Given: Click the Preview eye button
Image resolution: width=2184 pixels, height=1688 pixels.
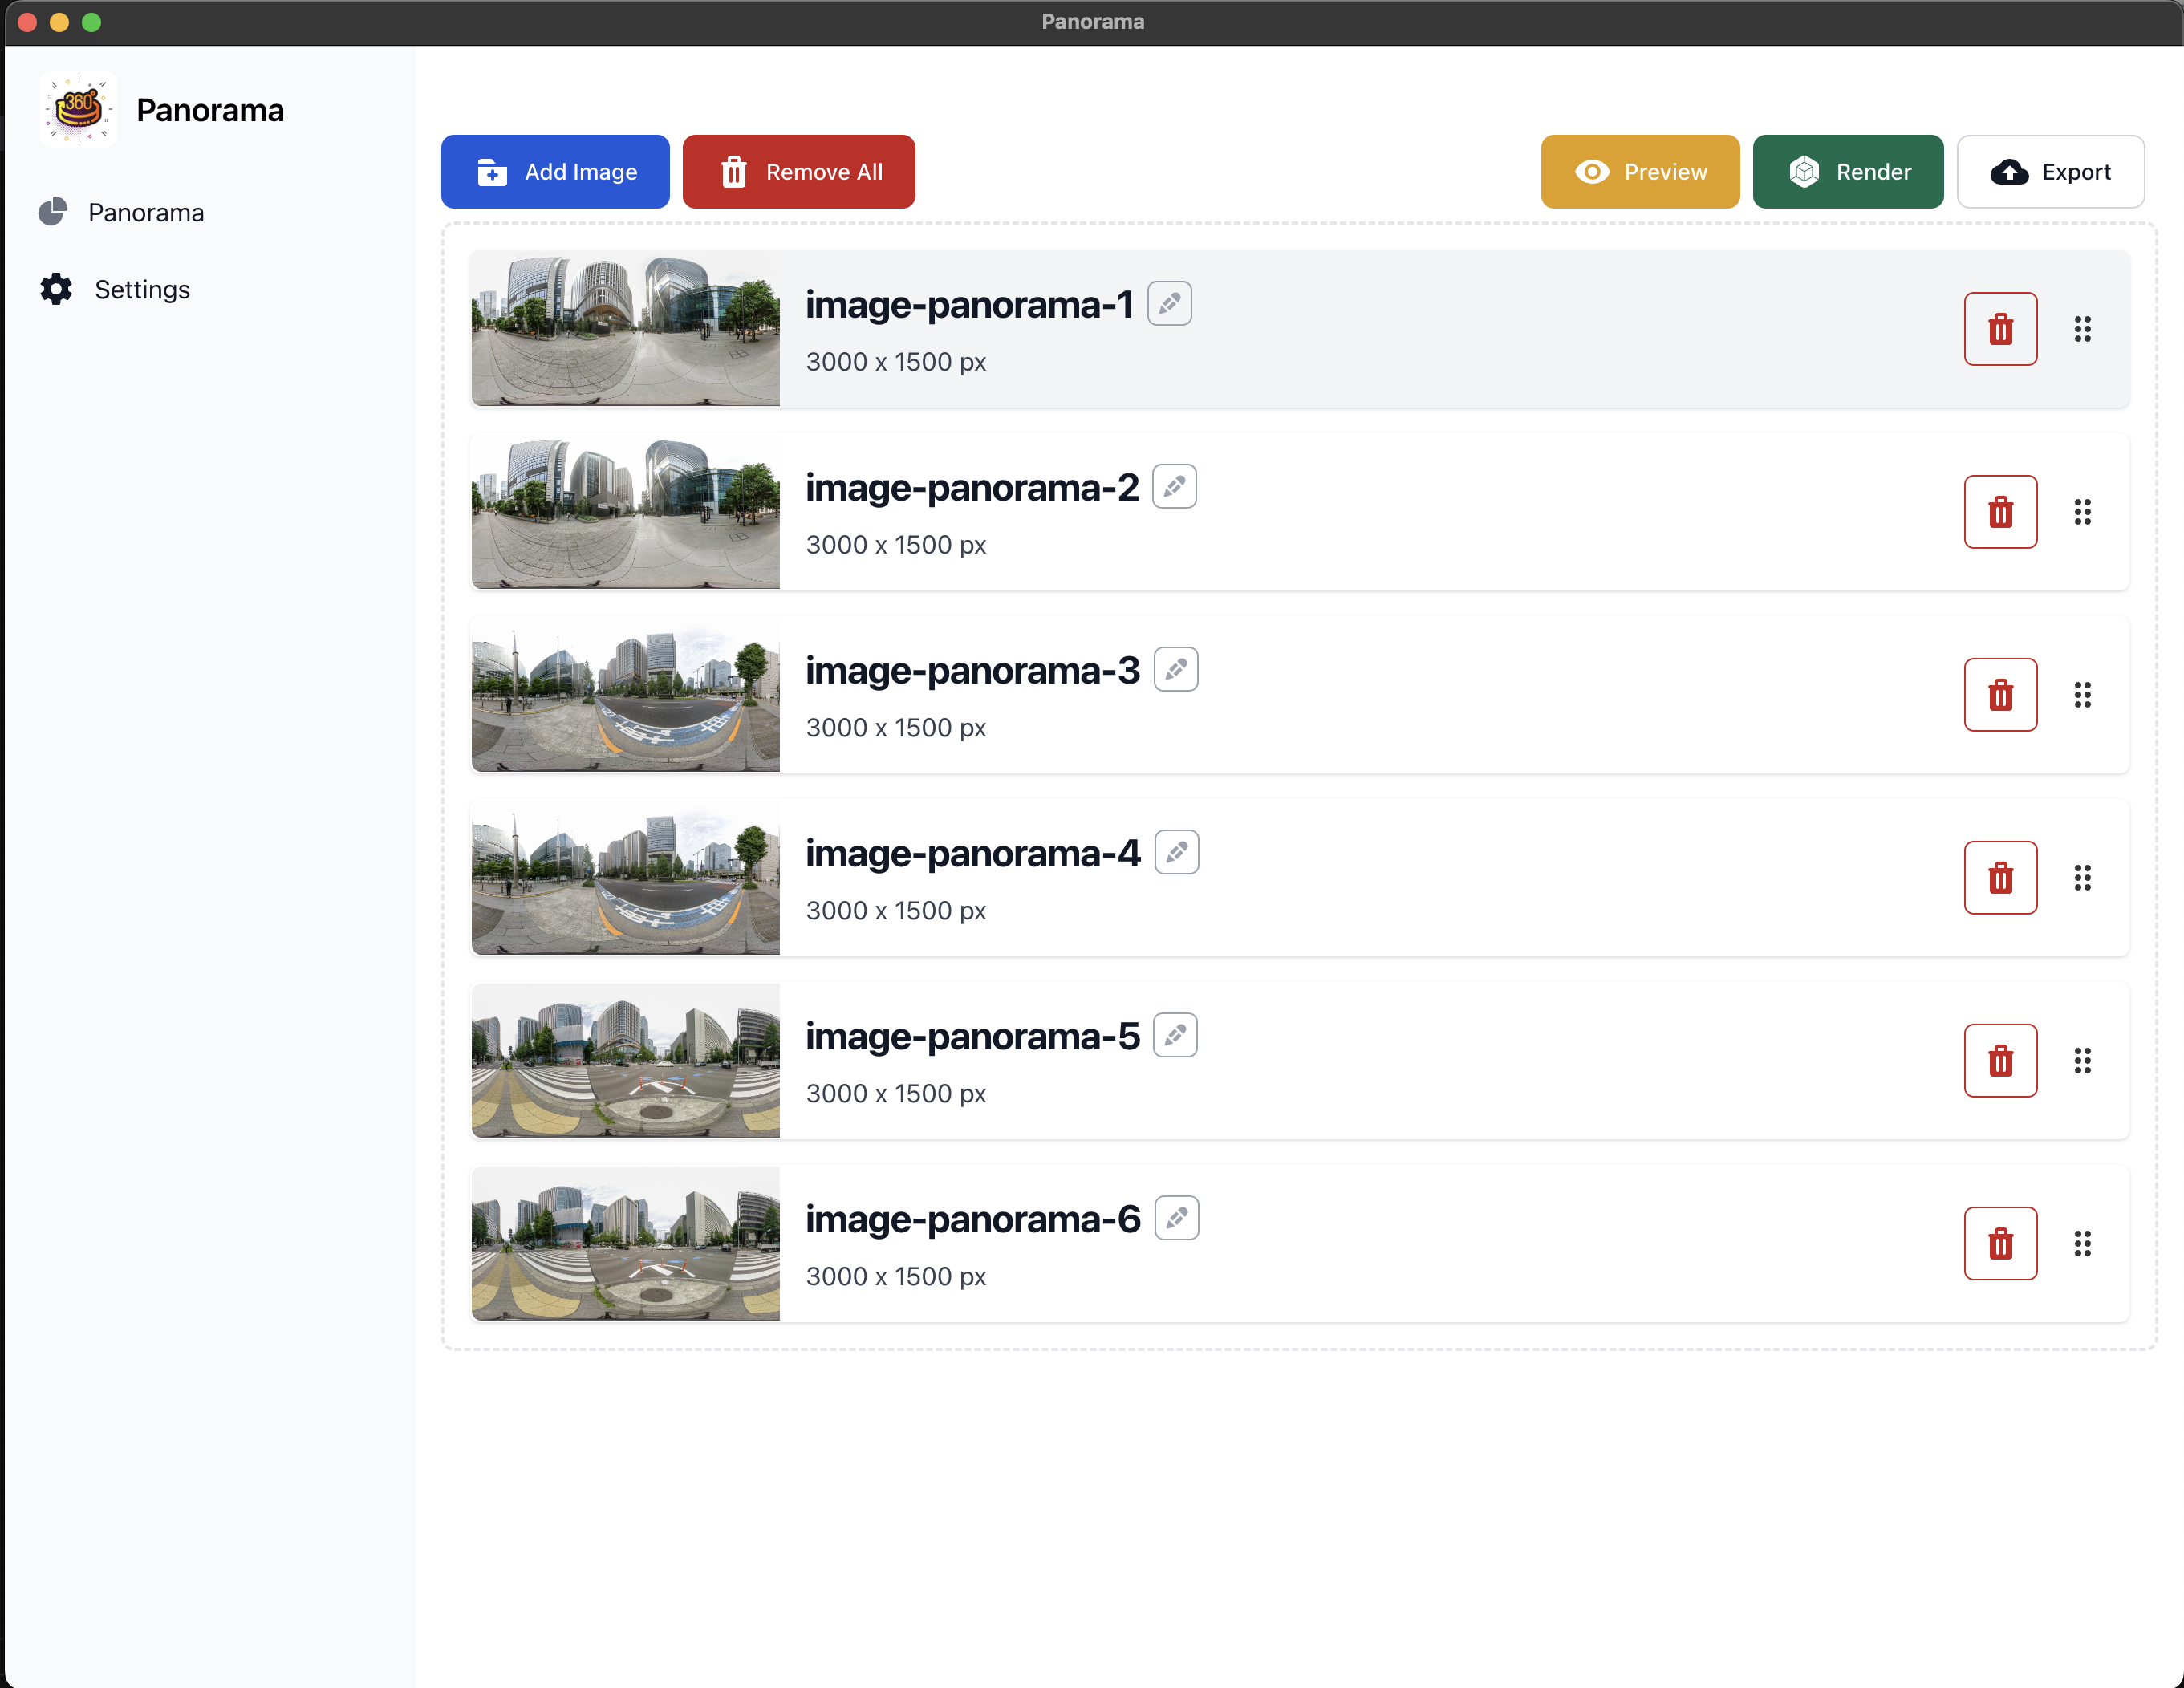Looking at the screenshot, I should tap(1639, 172).
